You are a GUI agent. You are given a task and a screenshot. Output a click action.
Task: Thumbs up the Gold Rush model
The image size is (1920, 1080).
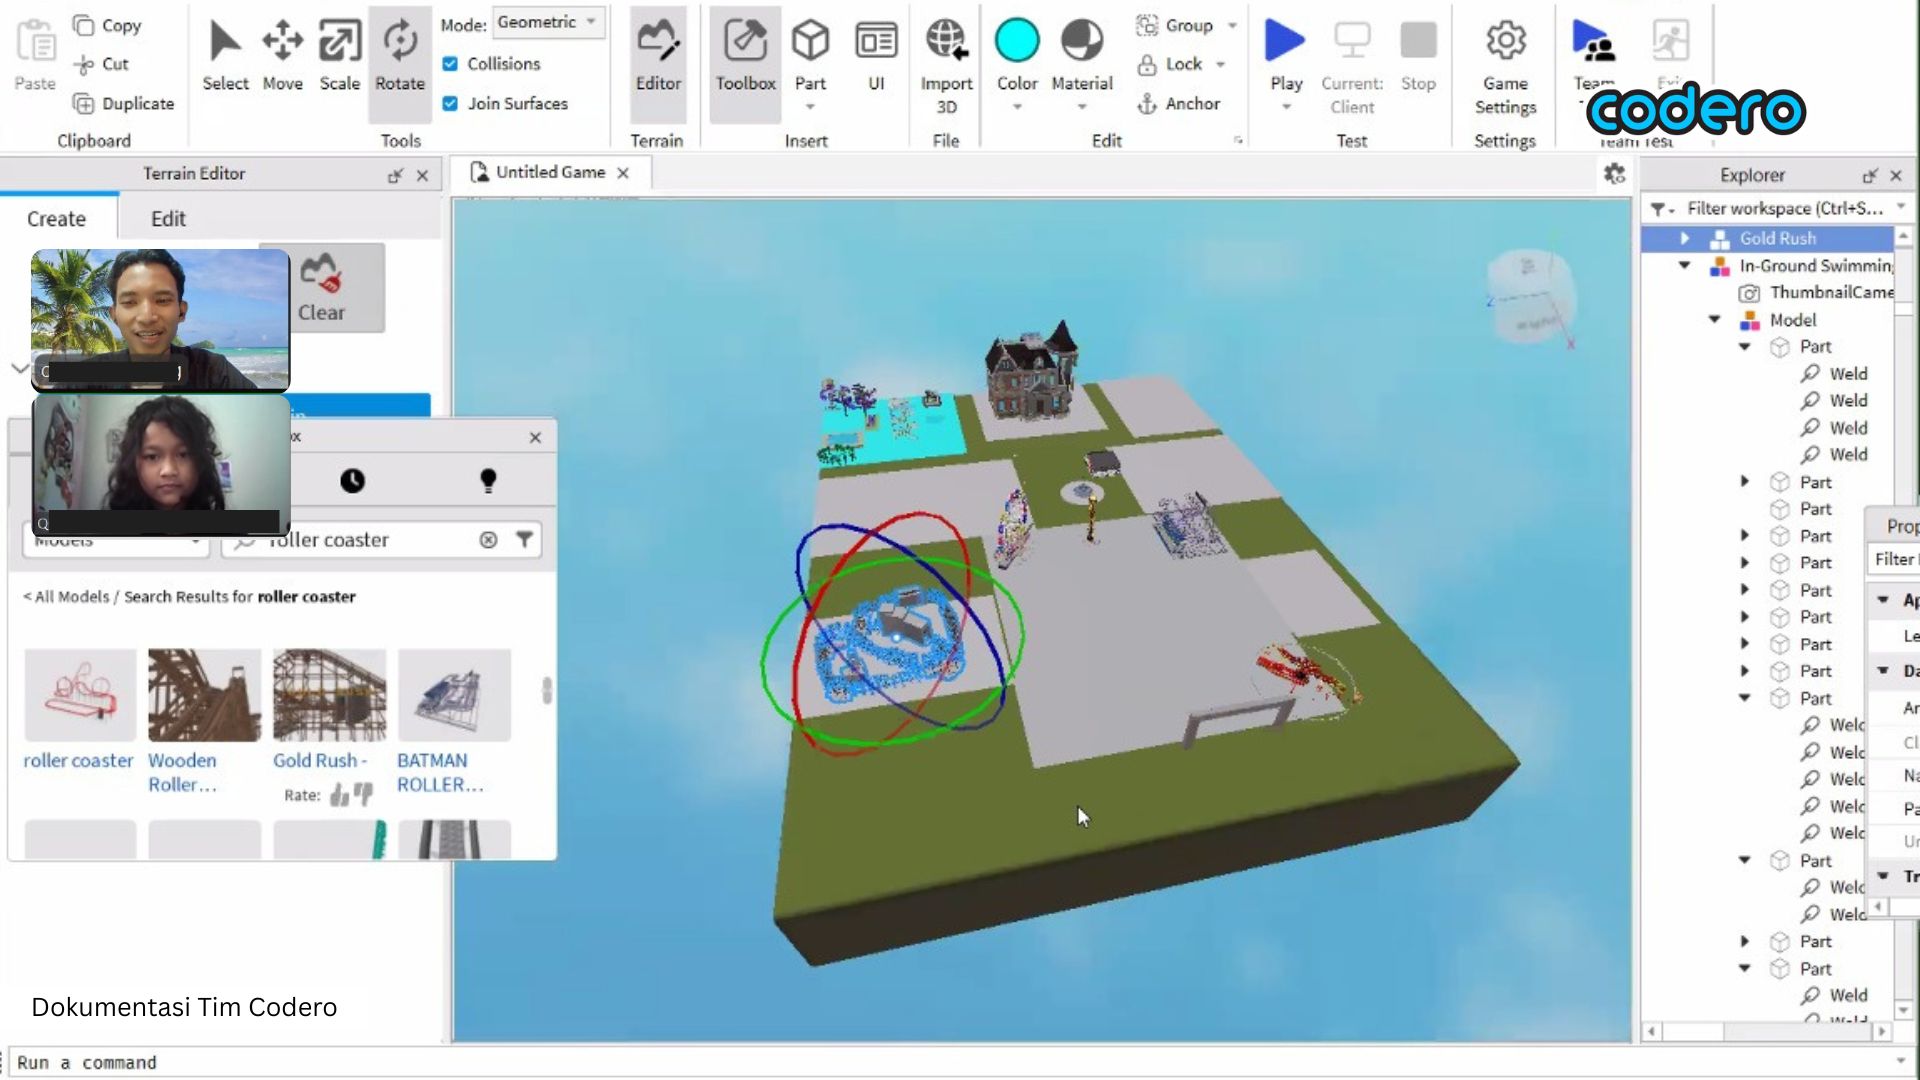tap(339, 795)
